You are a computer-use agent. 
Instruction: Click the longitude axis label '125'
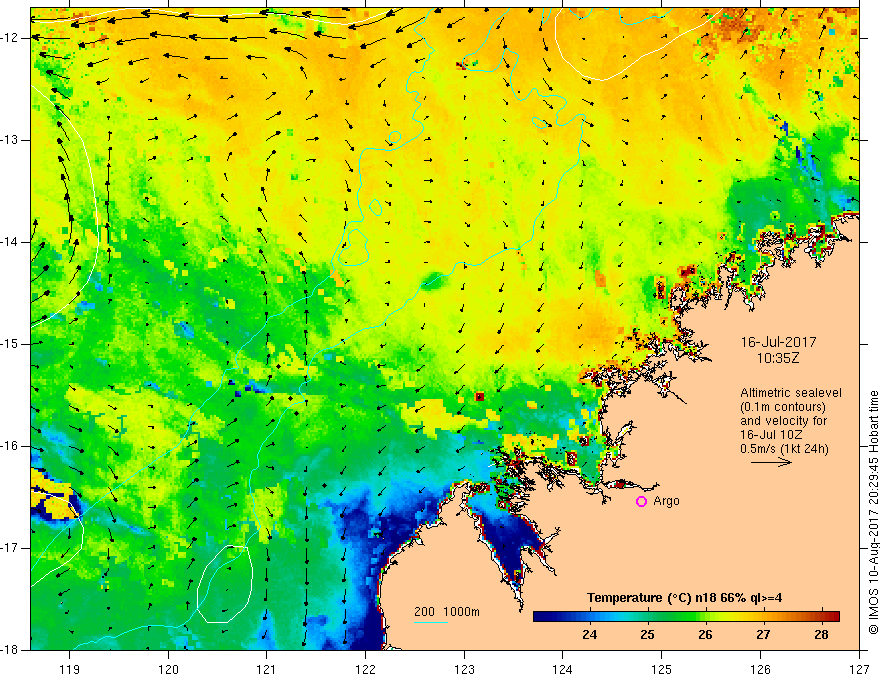point(662,669)
